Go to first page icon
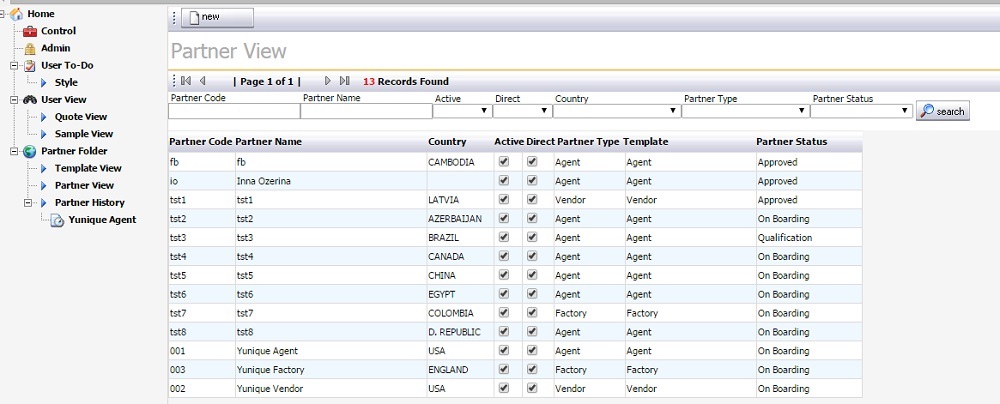Viewport: 1000px width, 404px height. tap(186, 81)
